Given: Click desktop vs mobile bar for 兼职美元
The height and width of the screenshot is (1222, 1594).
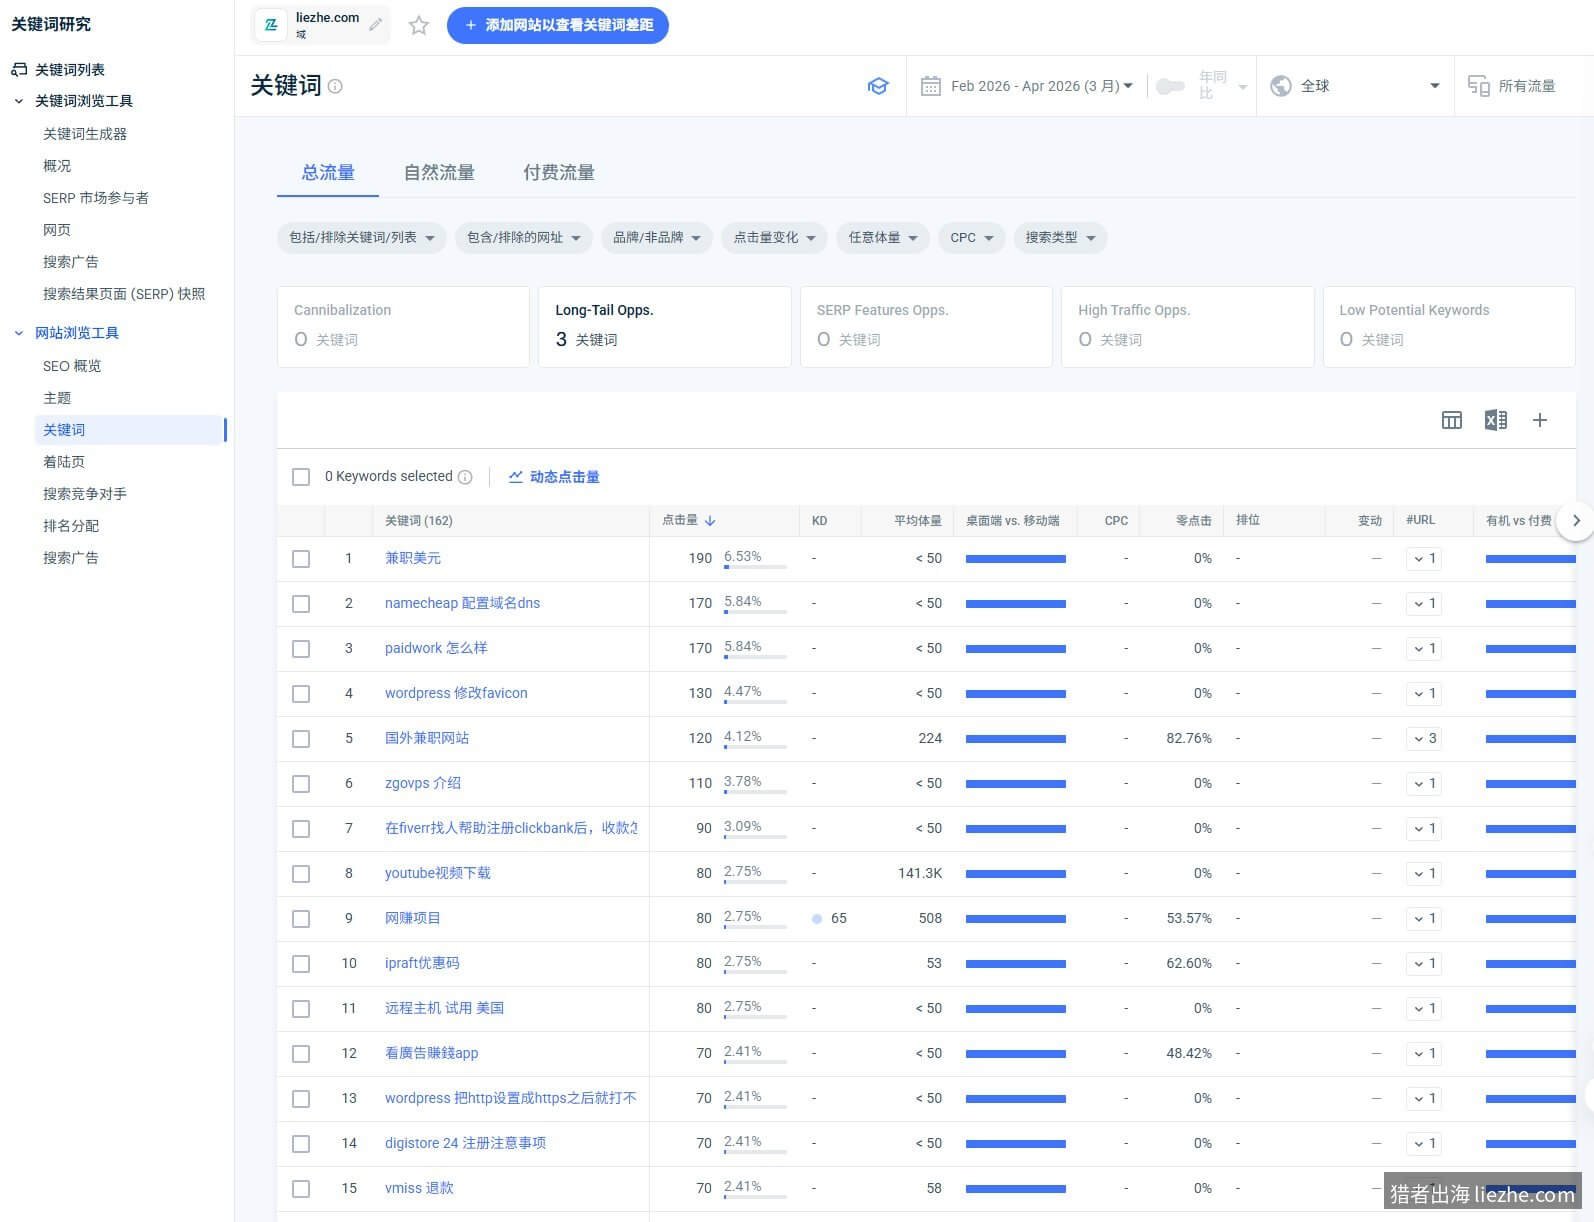Looking at the screenshot, I should (1016, 559).
